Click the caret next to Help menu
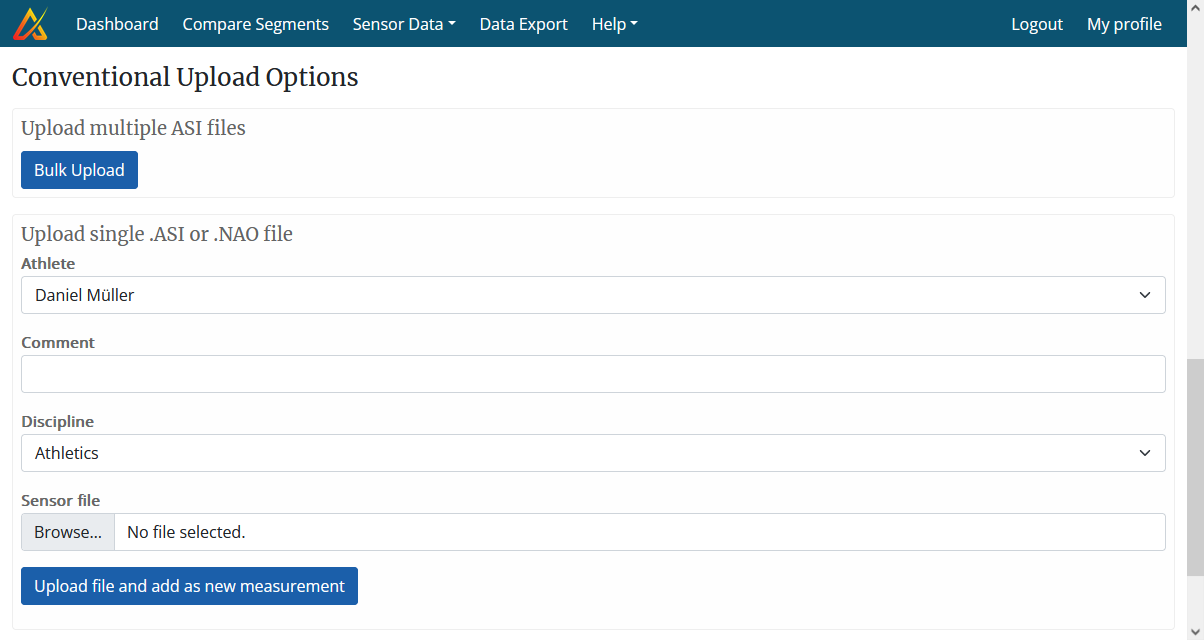This screenshot has width=1204, height=640. click(x=636, y=24)
